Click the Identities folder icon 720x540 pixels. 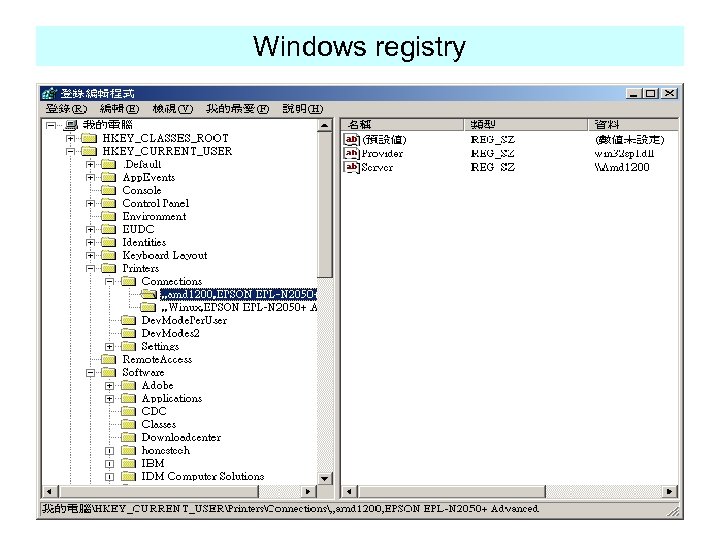click(108, 242)
